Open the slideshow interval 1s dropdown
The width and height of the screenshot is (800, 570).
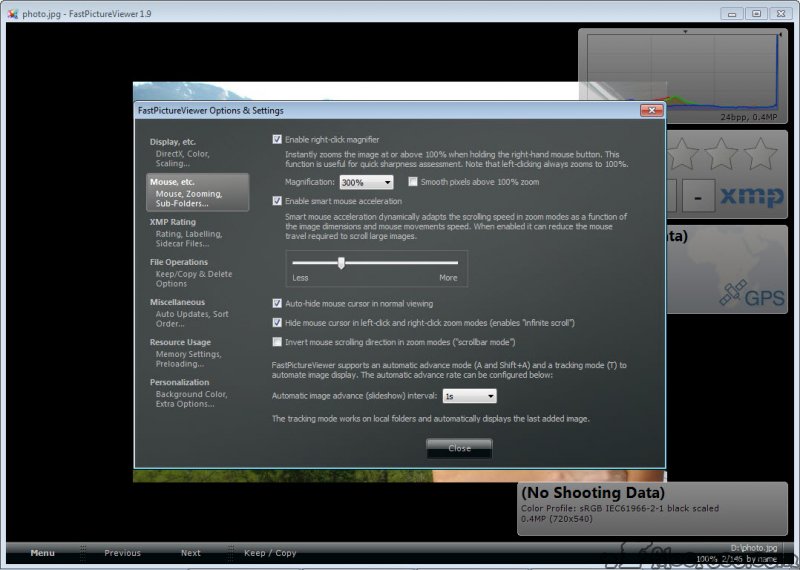tap(469, 396)
